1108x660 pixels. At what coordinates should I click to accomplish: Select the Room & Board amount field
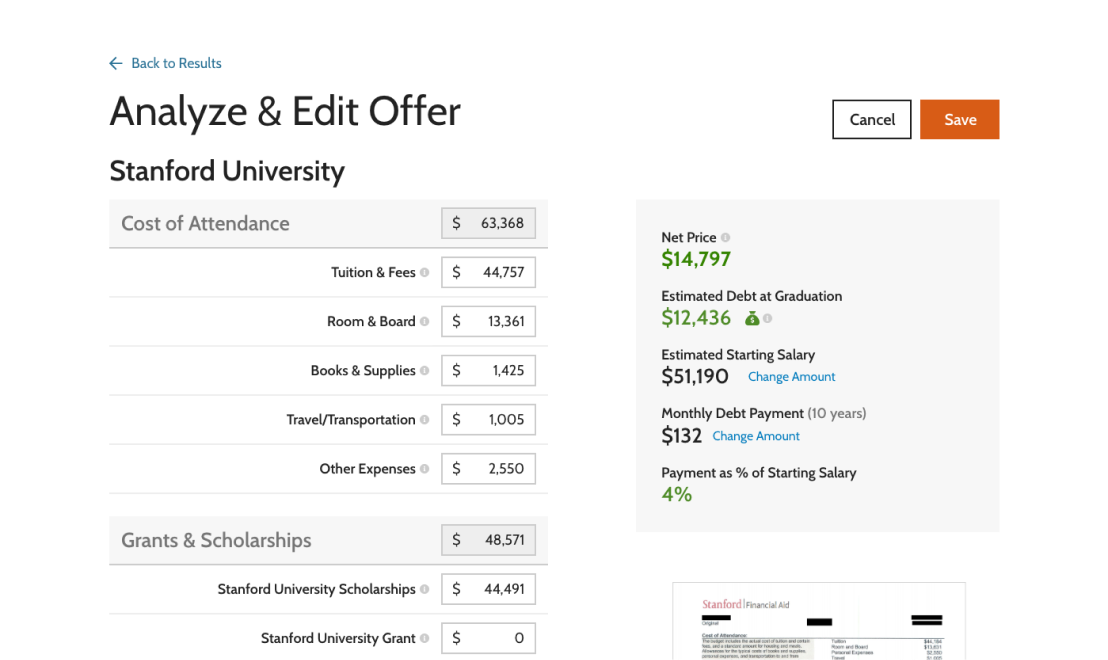[x=489, y=321]
